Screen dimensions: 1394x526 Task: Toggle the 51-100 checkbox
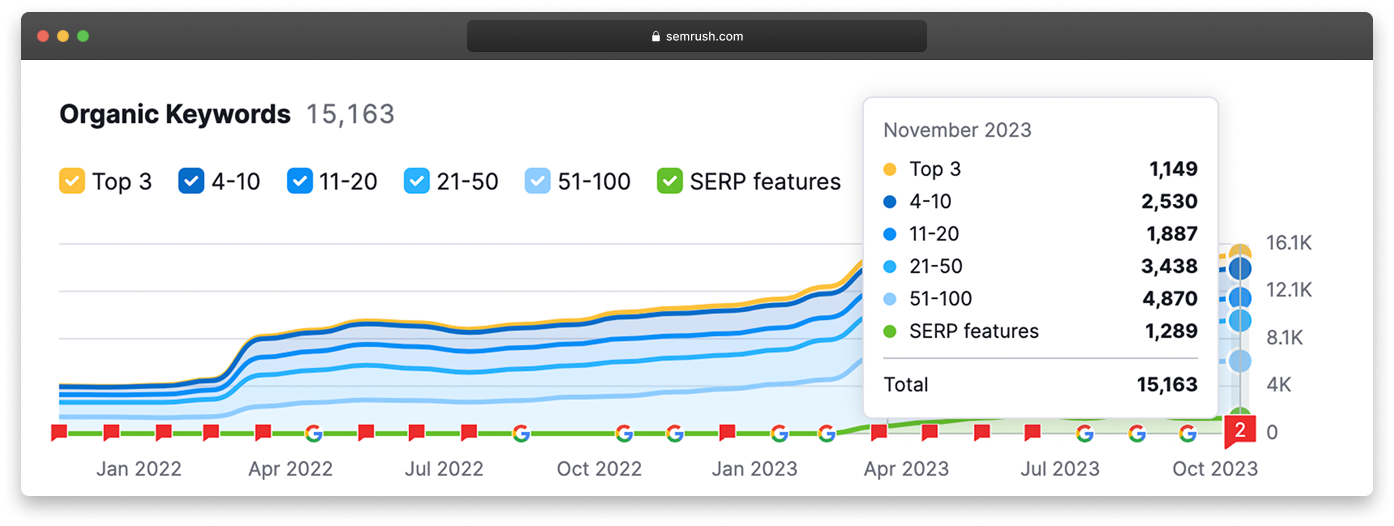(x=539, y=182)
